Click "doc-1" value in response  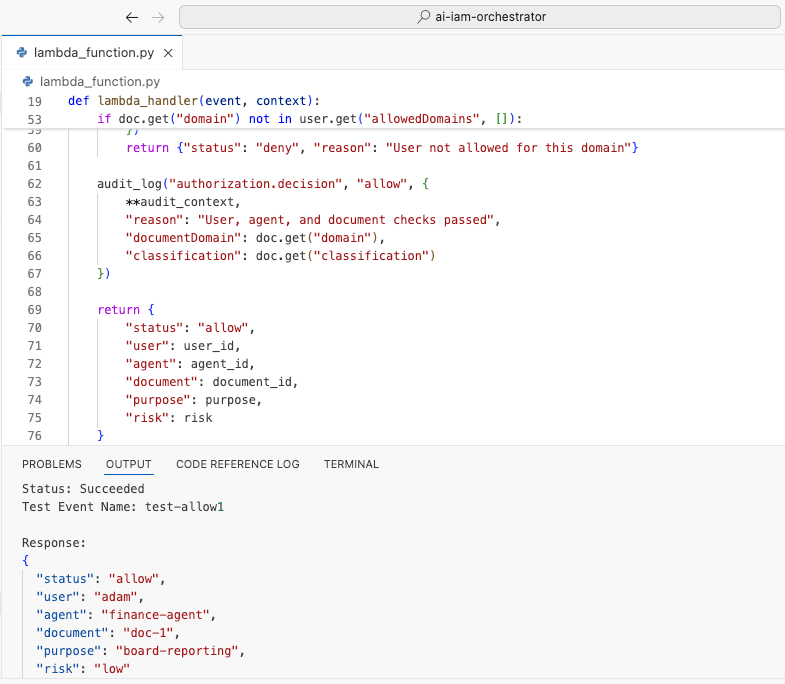click(x=148, y=633)
